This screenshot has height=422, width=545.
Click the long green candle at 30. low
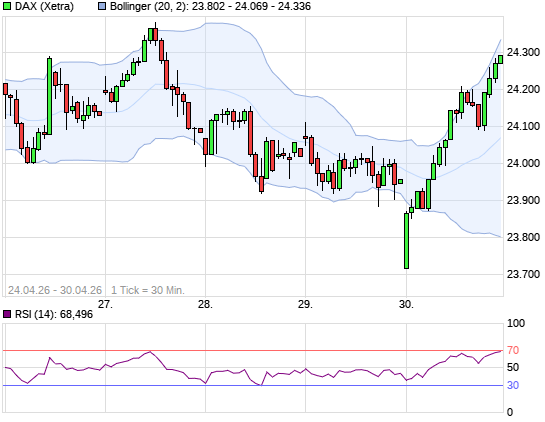point(406,241)
